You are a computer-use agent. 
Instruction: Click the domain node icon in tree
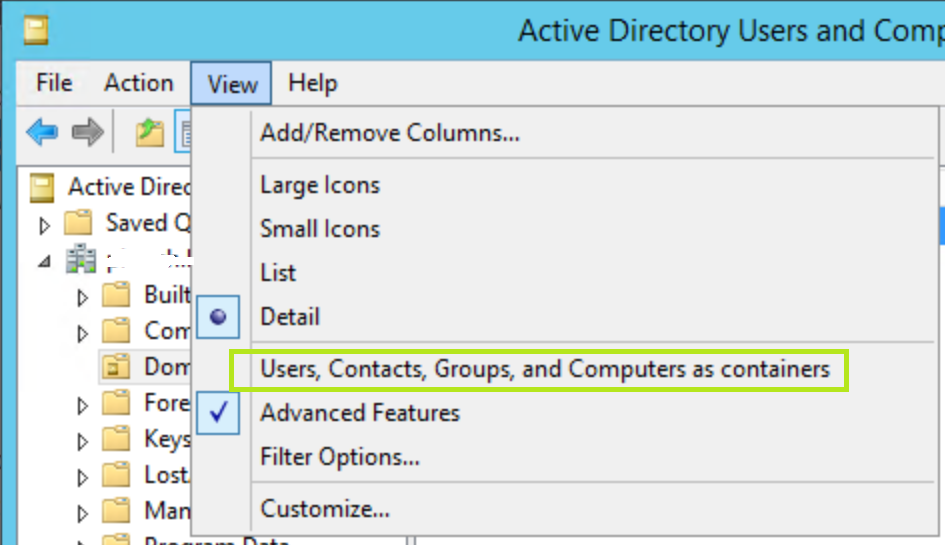(x=78, y=260)
